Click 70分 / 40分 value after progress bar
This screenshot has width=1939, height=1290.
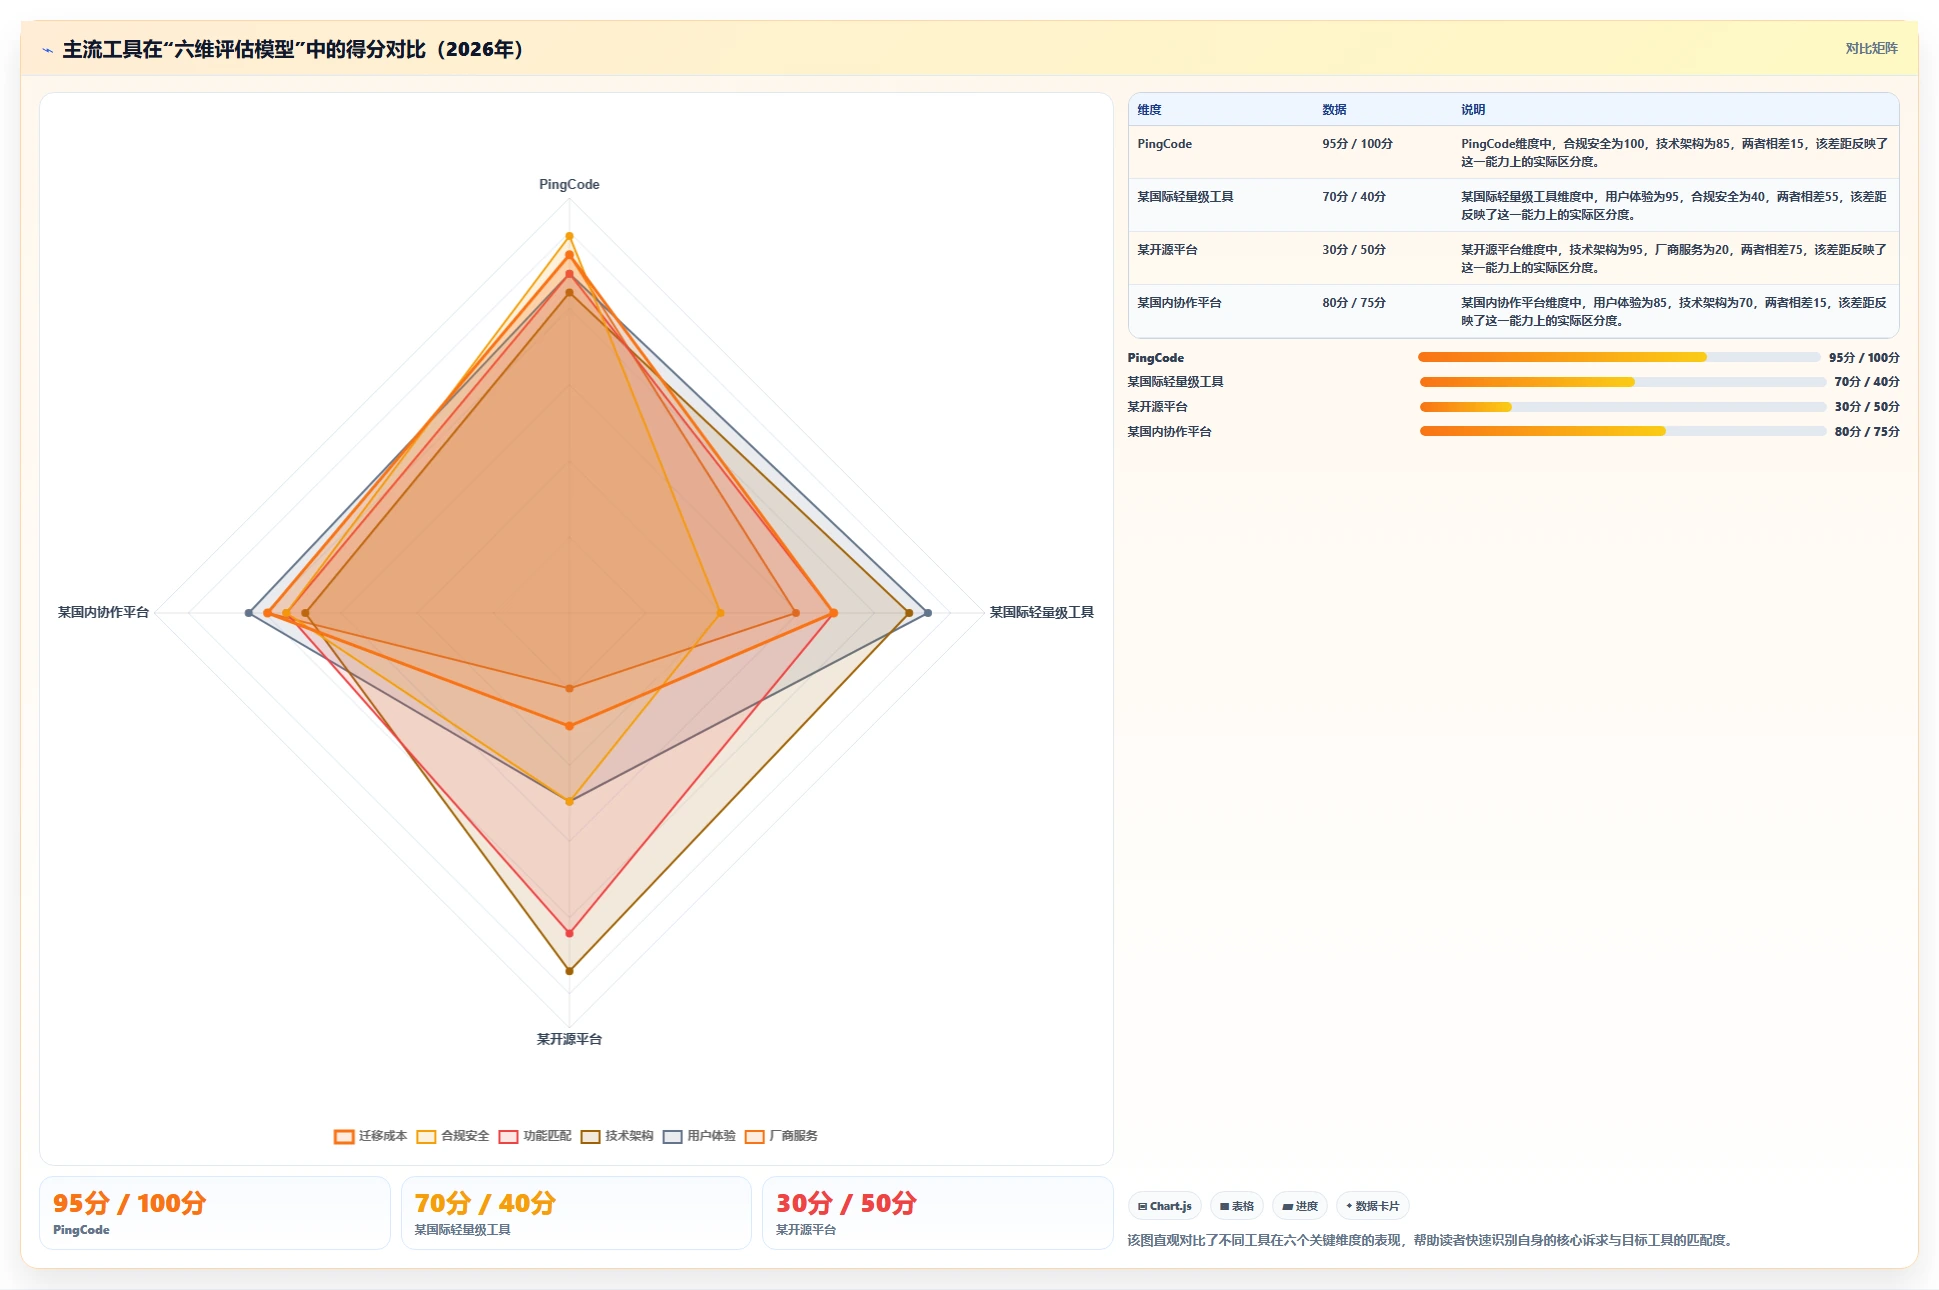pos(1867,382)
